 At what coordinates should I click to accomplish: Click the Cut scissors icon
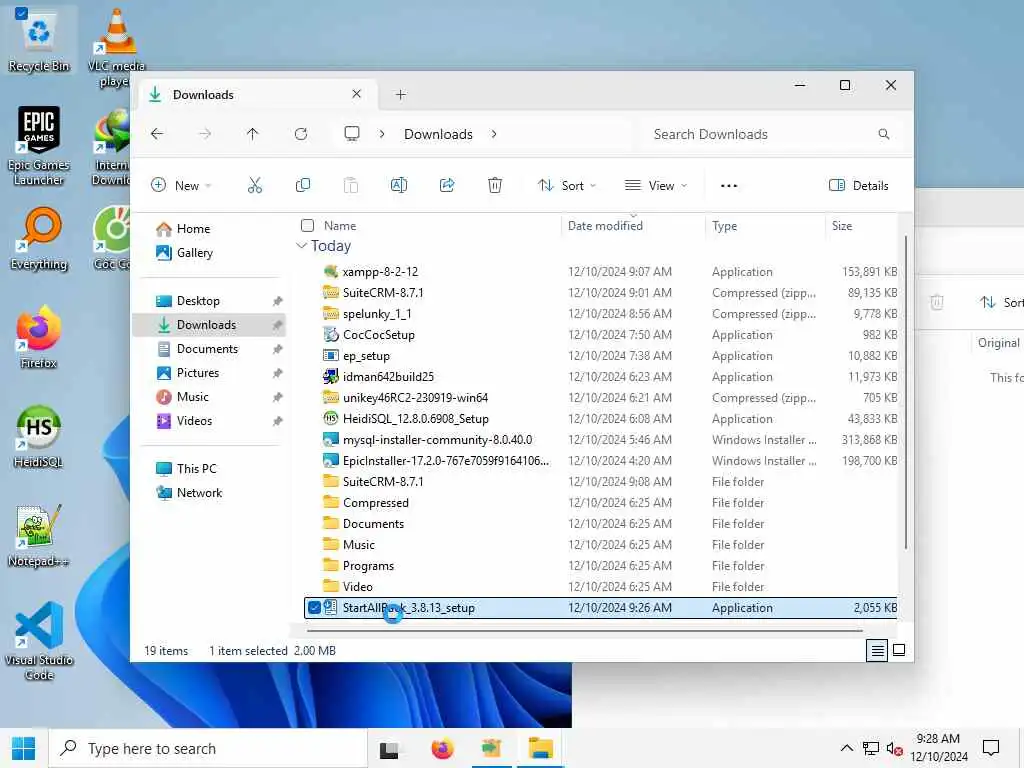(255, 185)
